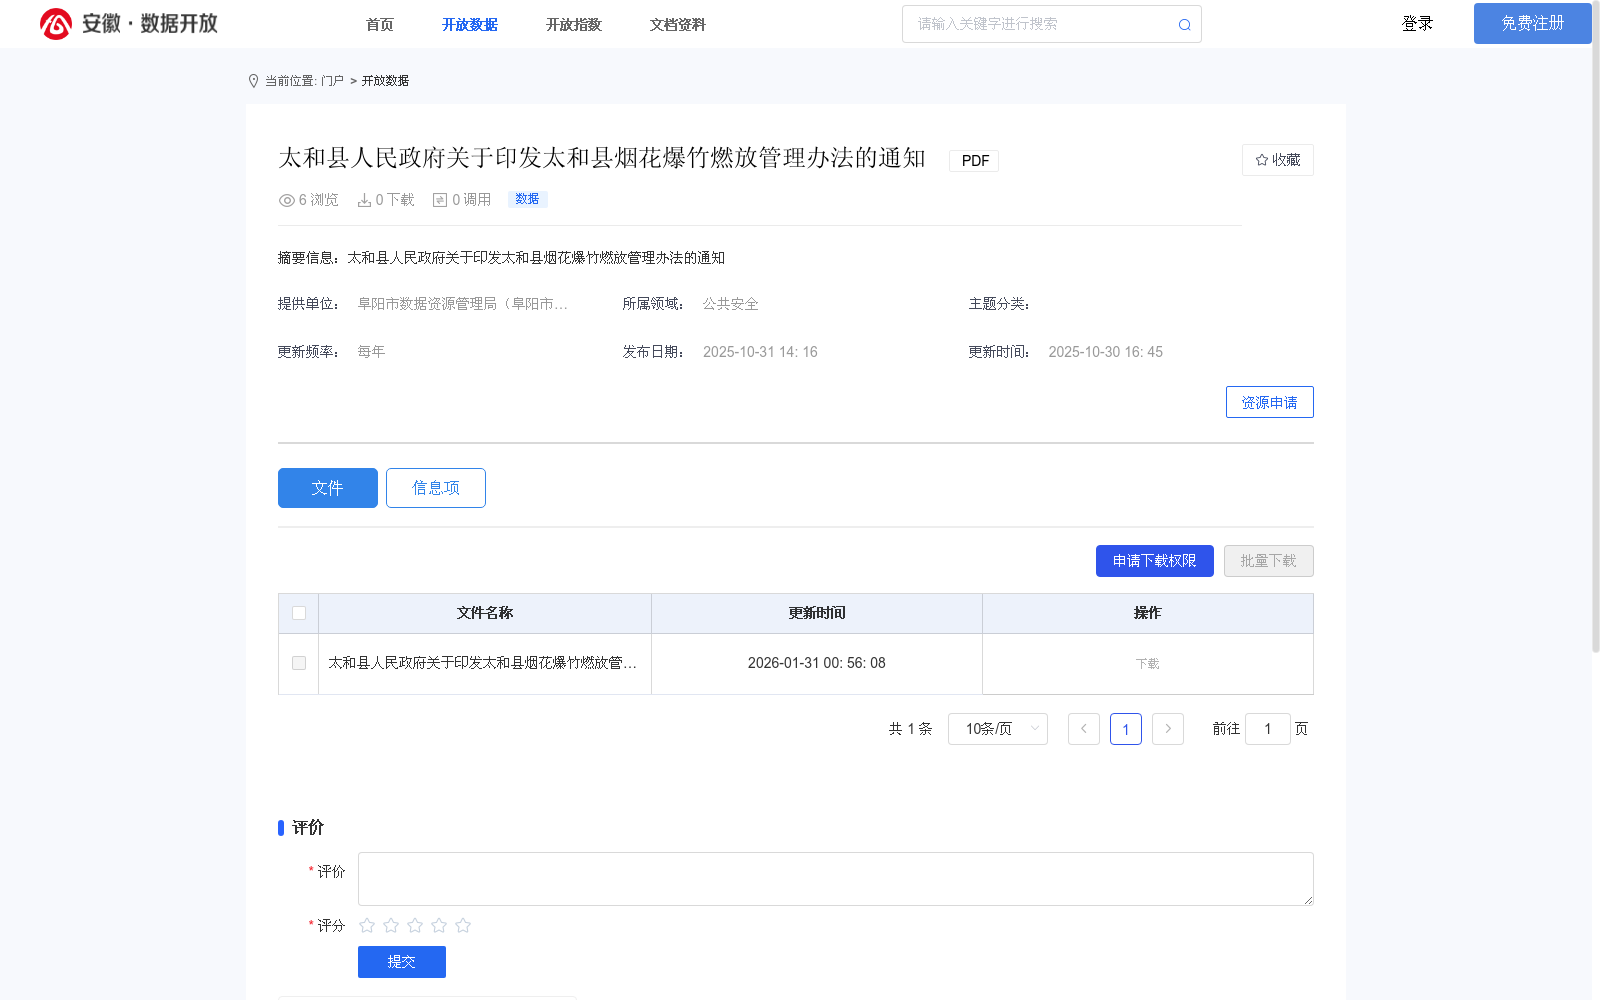The image size is (1600, 1000).
Task: Go to next page arrow
Action: tap(1168, 729)
